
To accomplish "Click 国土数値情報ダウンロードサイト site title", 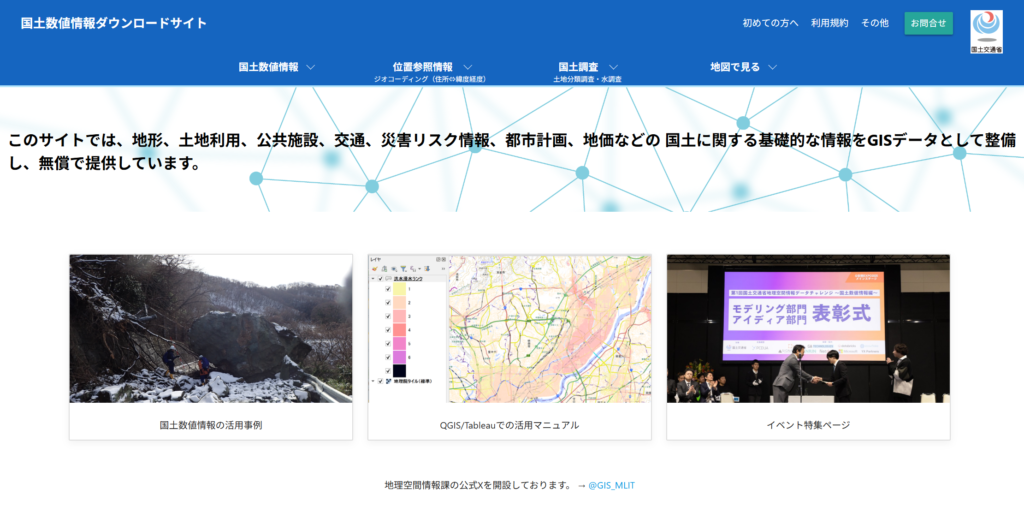I will point(114,23).
